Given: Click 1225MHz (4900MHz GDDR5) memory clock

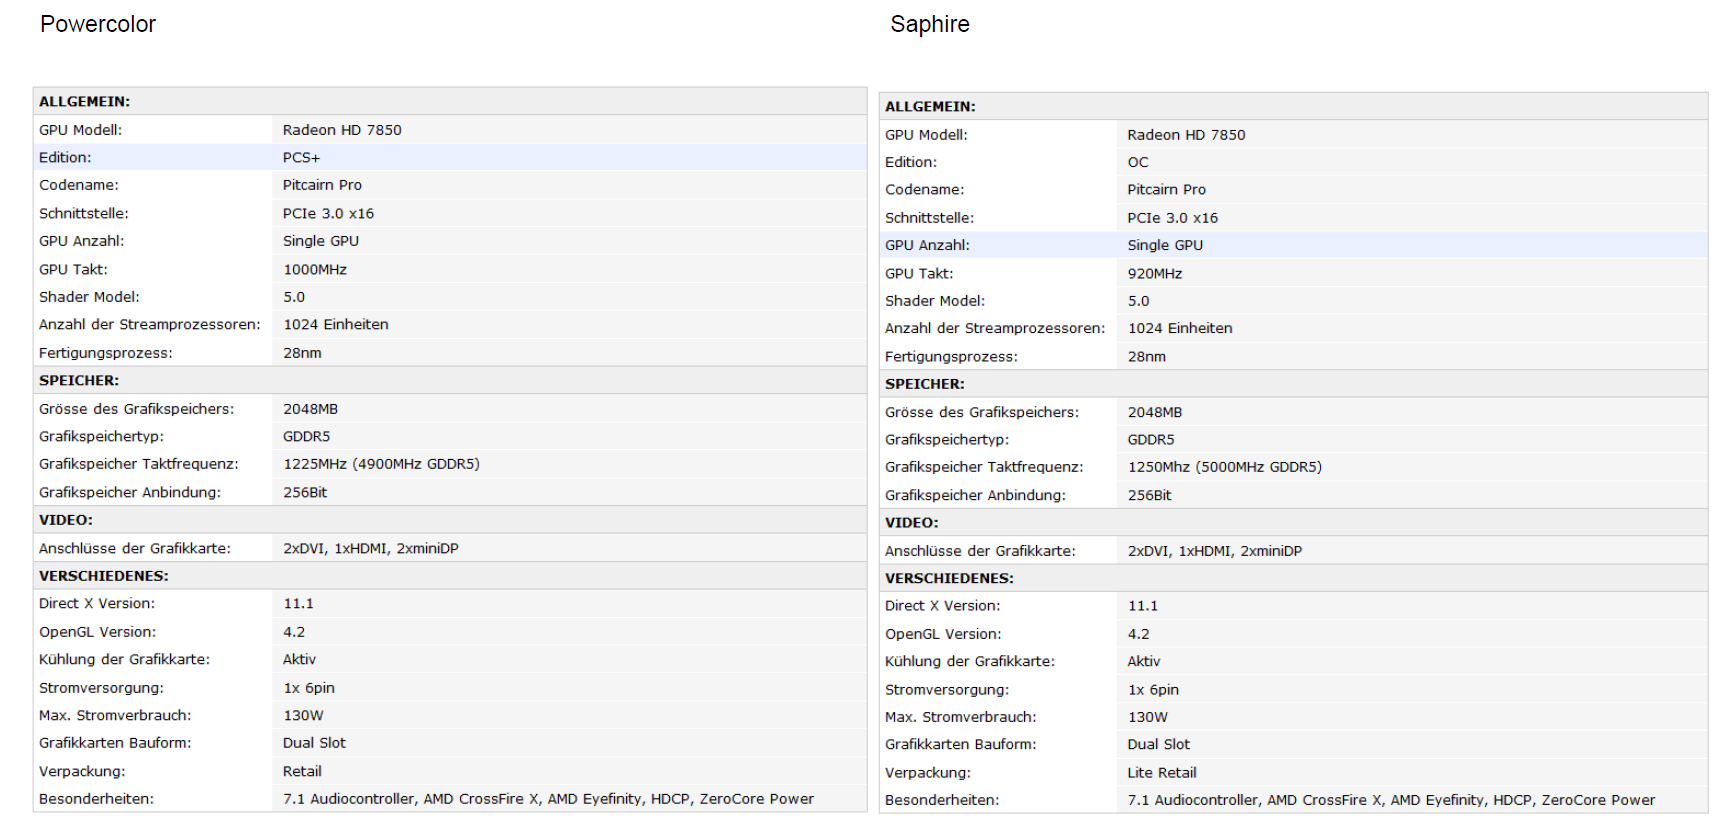Looking at the screenshot, I should [381, 464].
